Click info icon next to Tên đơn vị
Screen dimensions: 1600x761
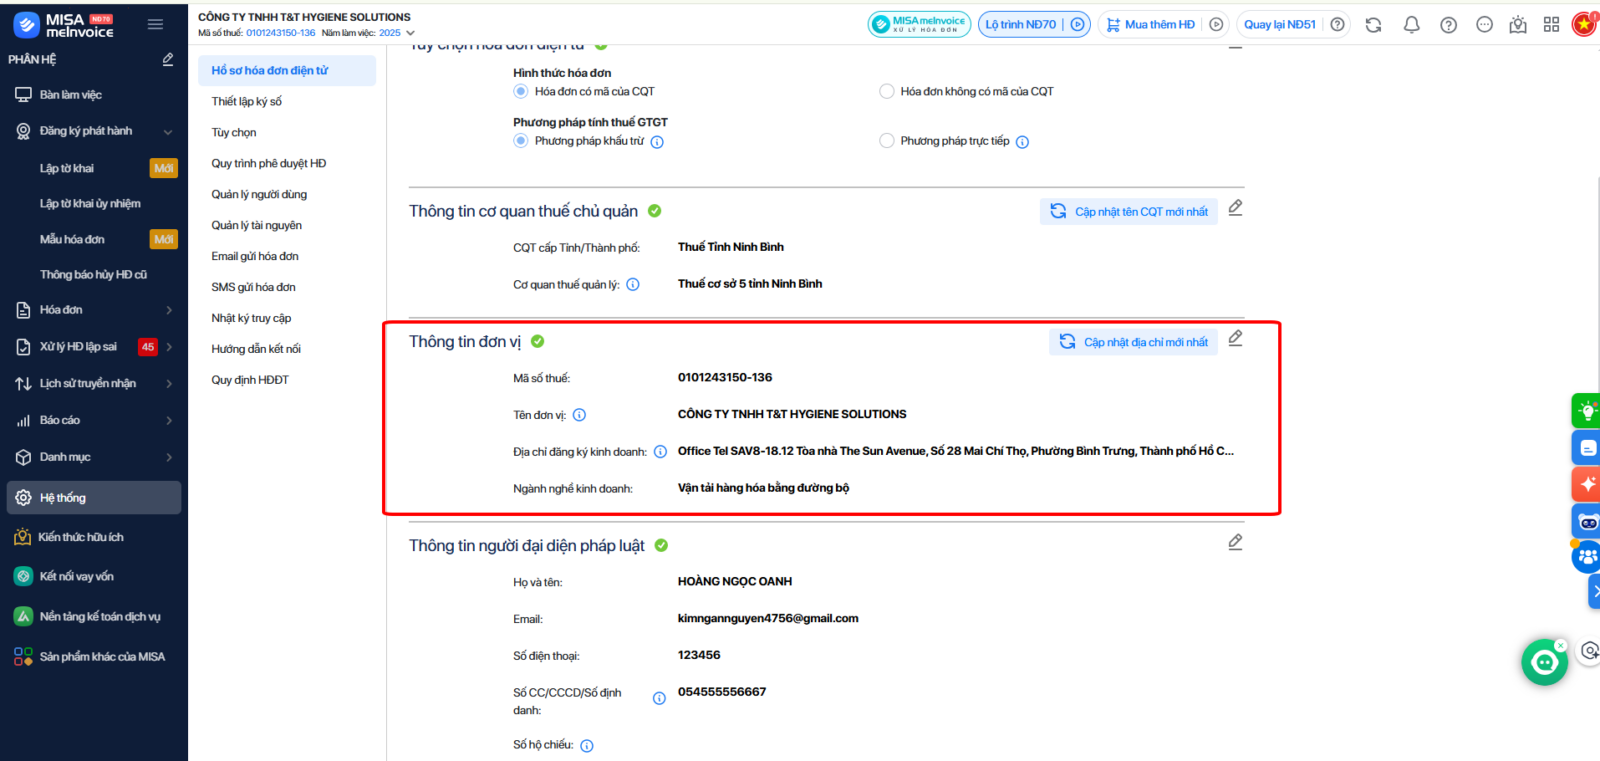[x=579, y=415]
